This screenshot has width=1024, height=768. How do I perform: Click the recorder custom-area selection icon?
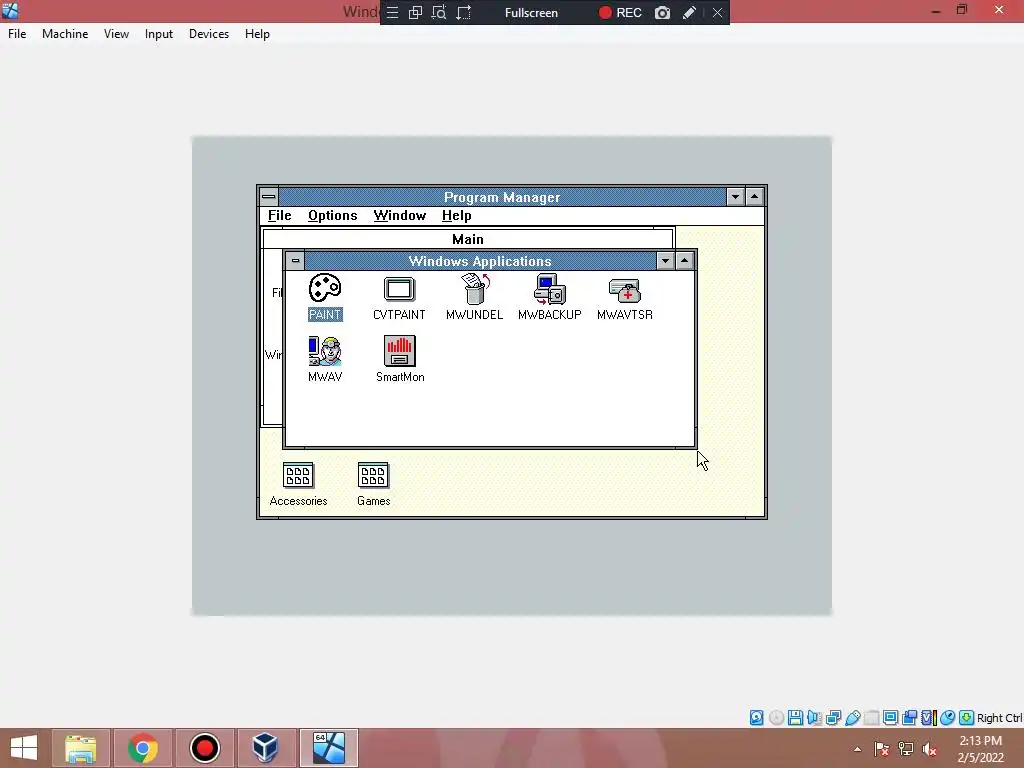coord(463,12)
